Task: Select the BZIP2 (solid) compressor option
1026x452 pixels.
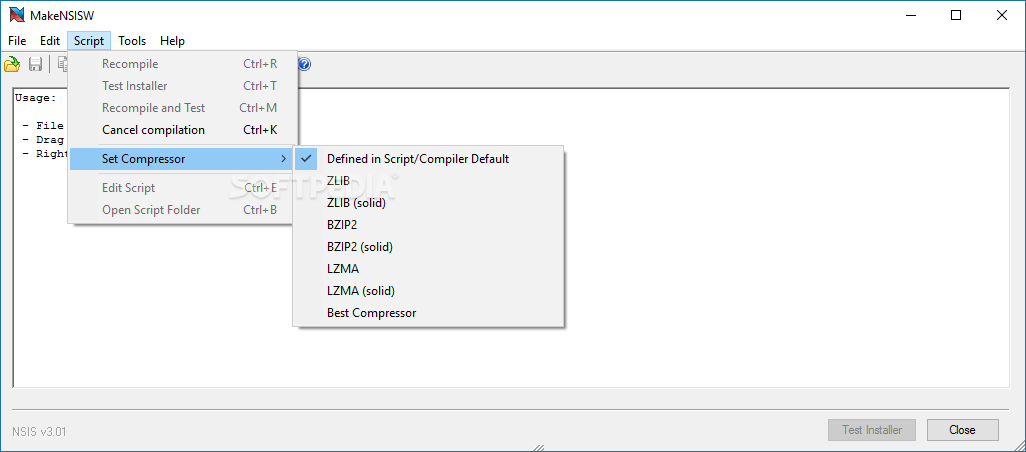Action: 428,247
